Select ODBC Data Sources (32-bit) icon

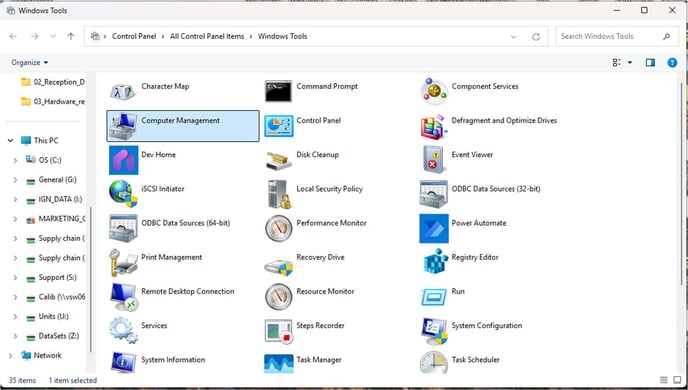click(x=434, y=194)
